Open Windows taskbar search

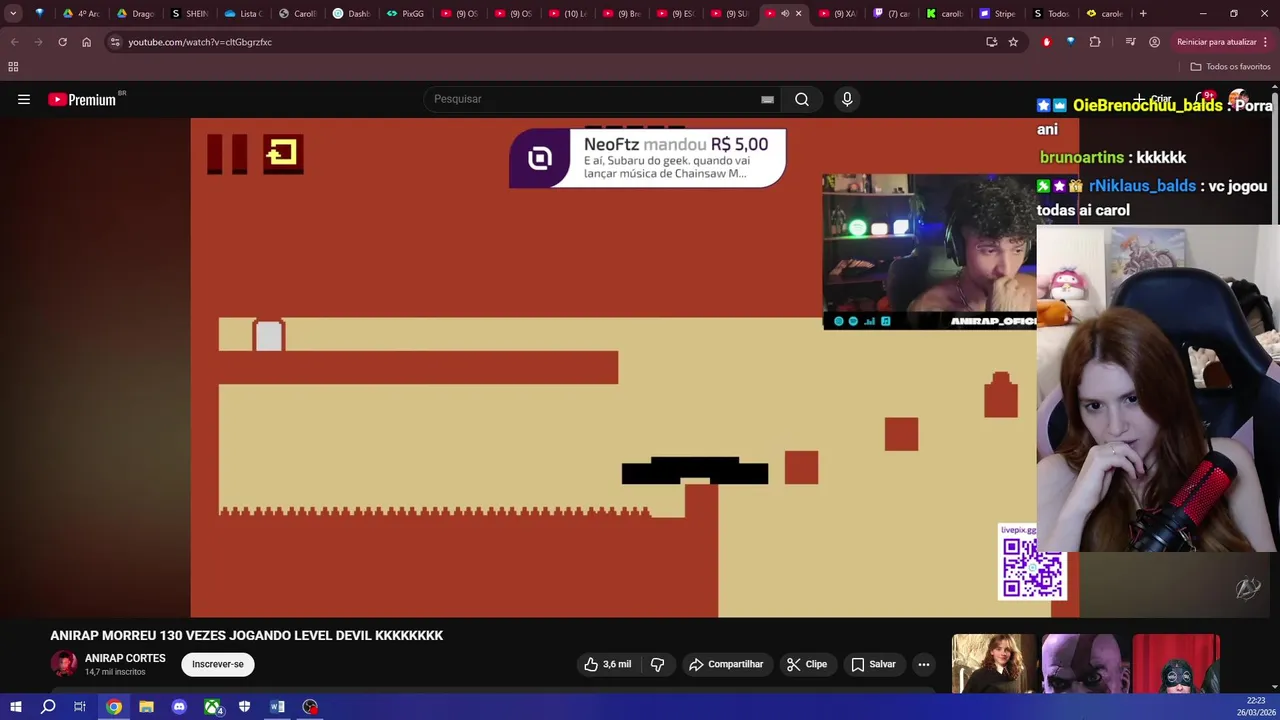click(48, 707)
